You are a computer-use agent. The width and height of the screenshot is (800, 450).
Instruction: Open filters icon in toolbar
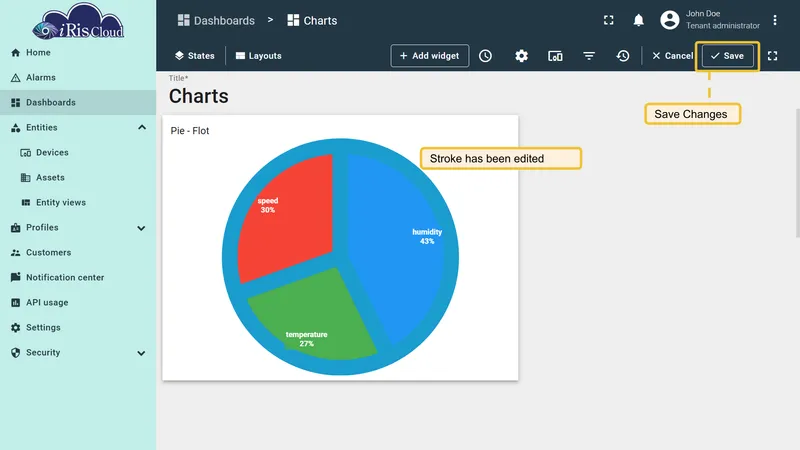(589, 56)
